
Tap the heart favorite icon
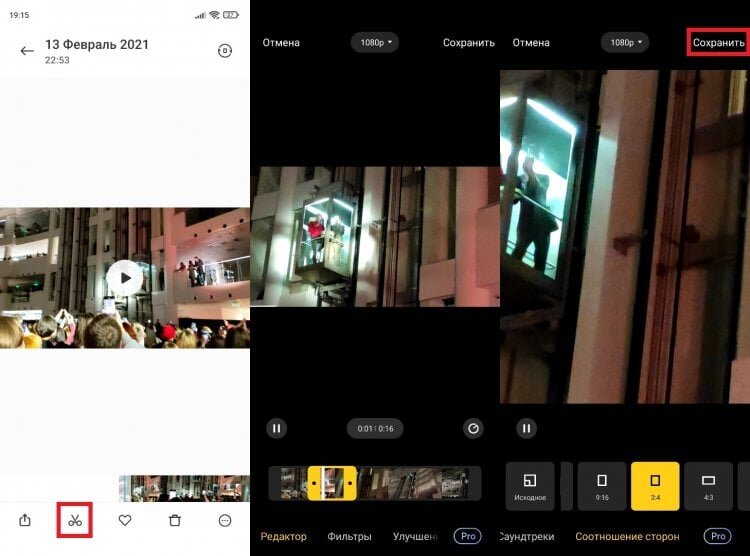pyautogui.click(x=125, y=520)
